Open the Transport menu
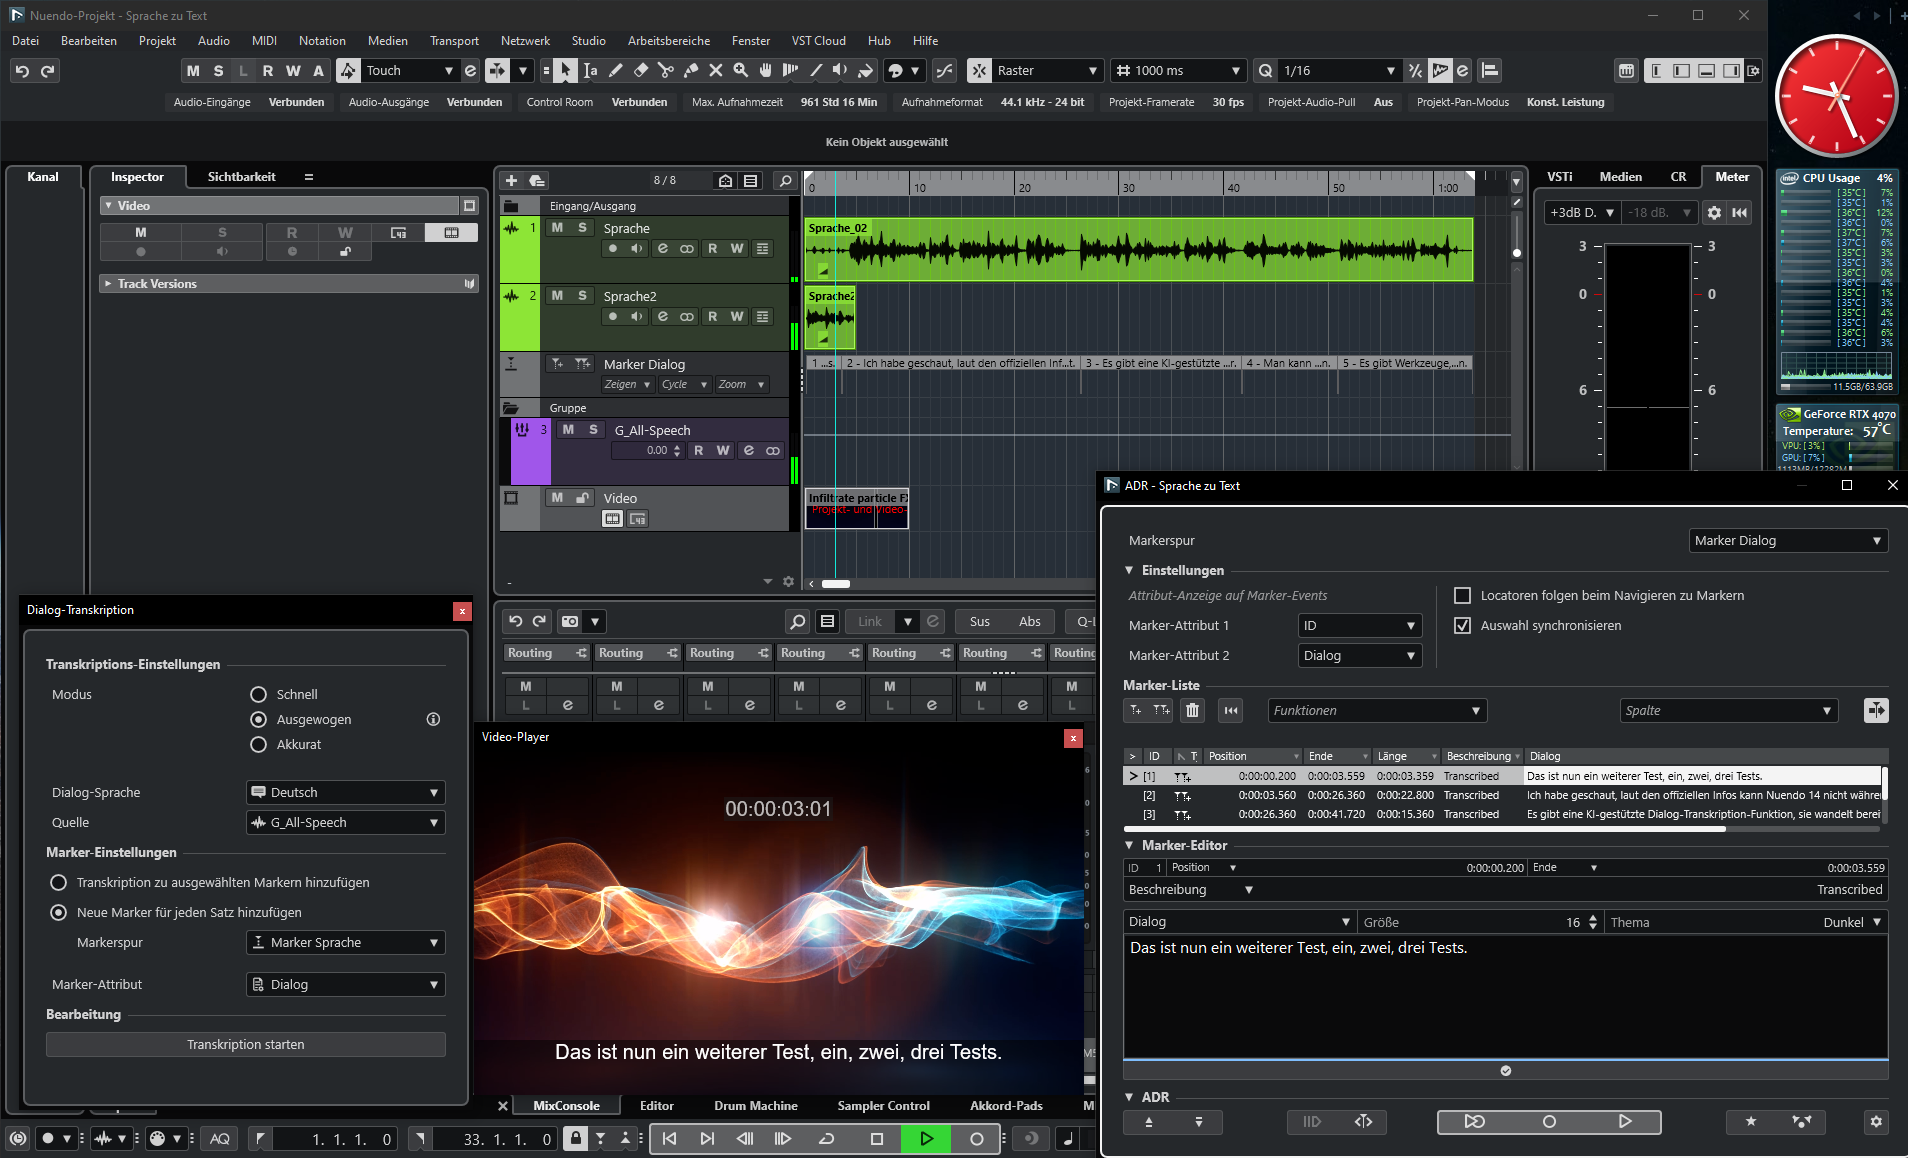The height and width of the screenshot is (1158, 1908). [x=454, y=41]
